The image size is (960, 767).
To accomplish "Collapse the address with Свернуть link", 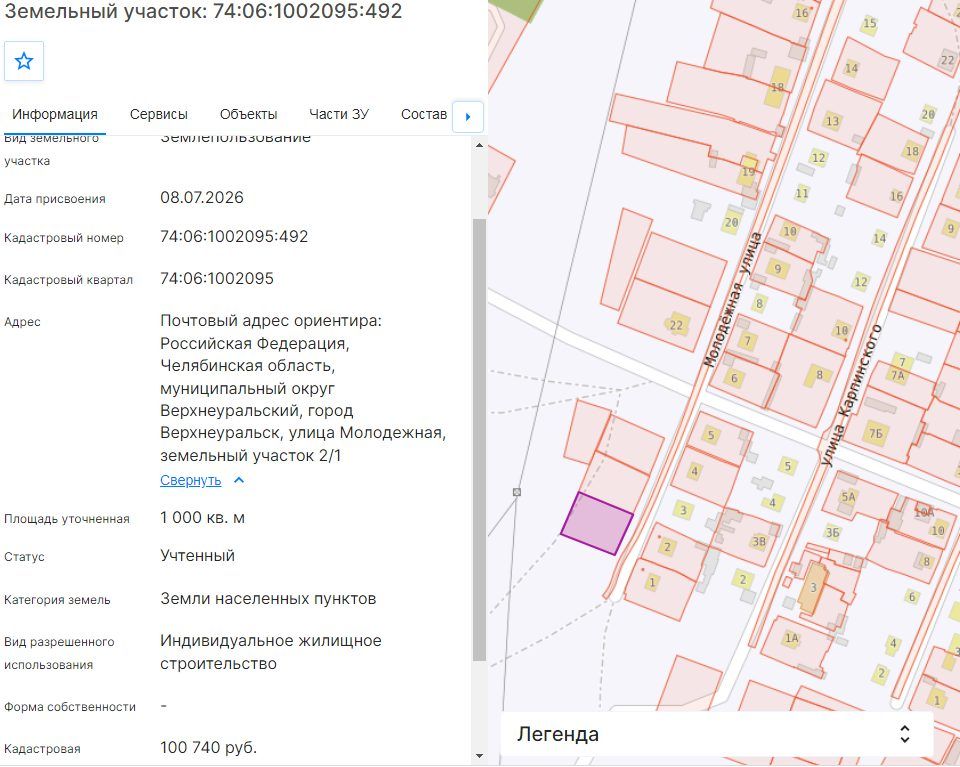I will click(x=190, y=481).
